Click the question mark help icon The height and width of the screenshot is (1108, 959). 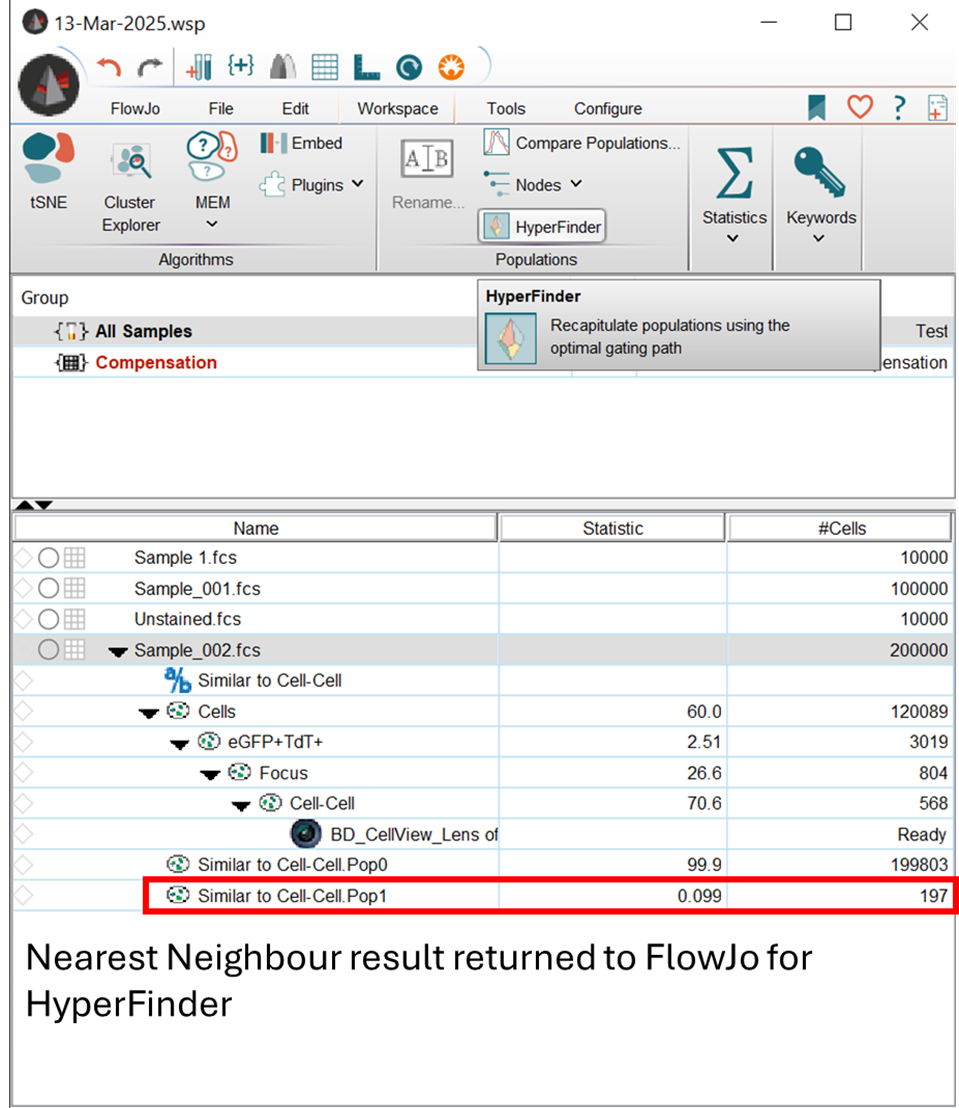tap(899, 108)
